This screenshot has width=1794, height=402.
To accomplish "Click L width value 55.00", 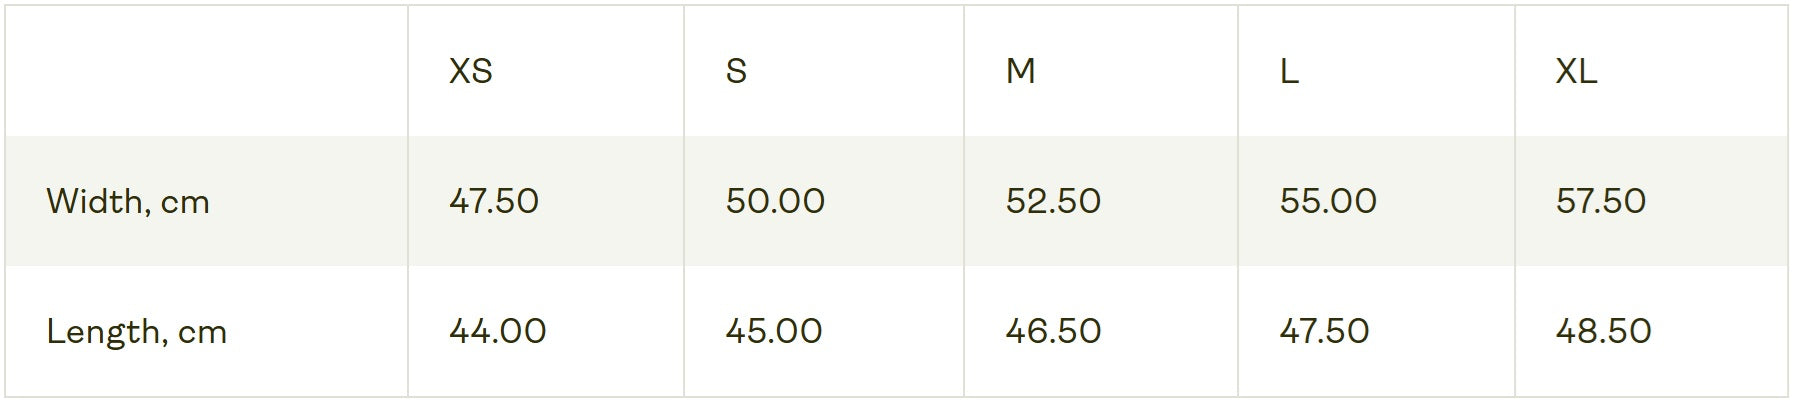I will 1328,201.
